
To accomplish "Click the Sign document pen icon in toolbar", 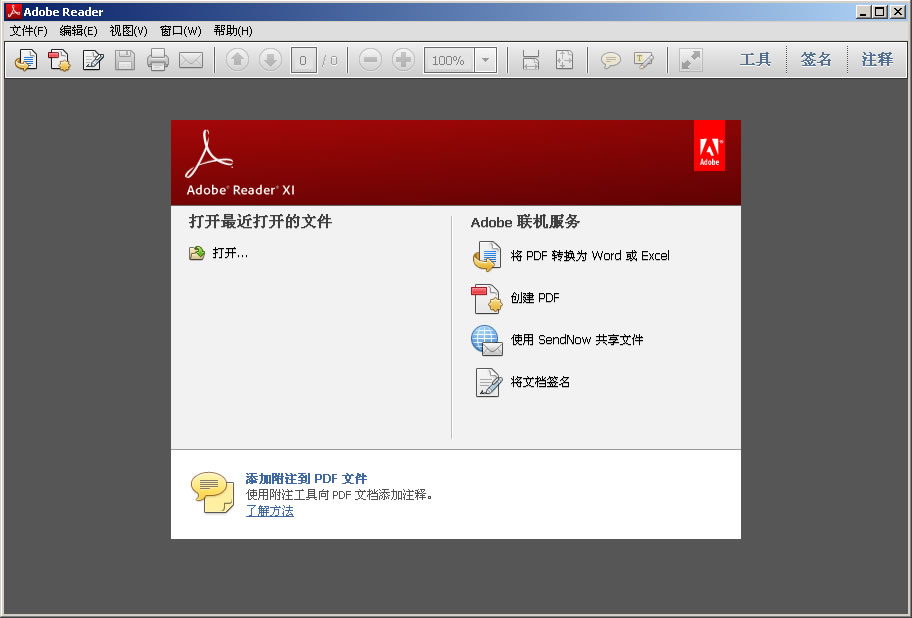I will (93, 60).
